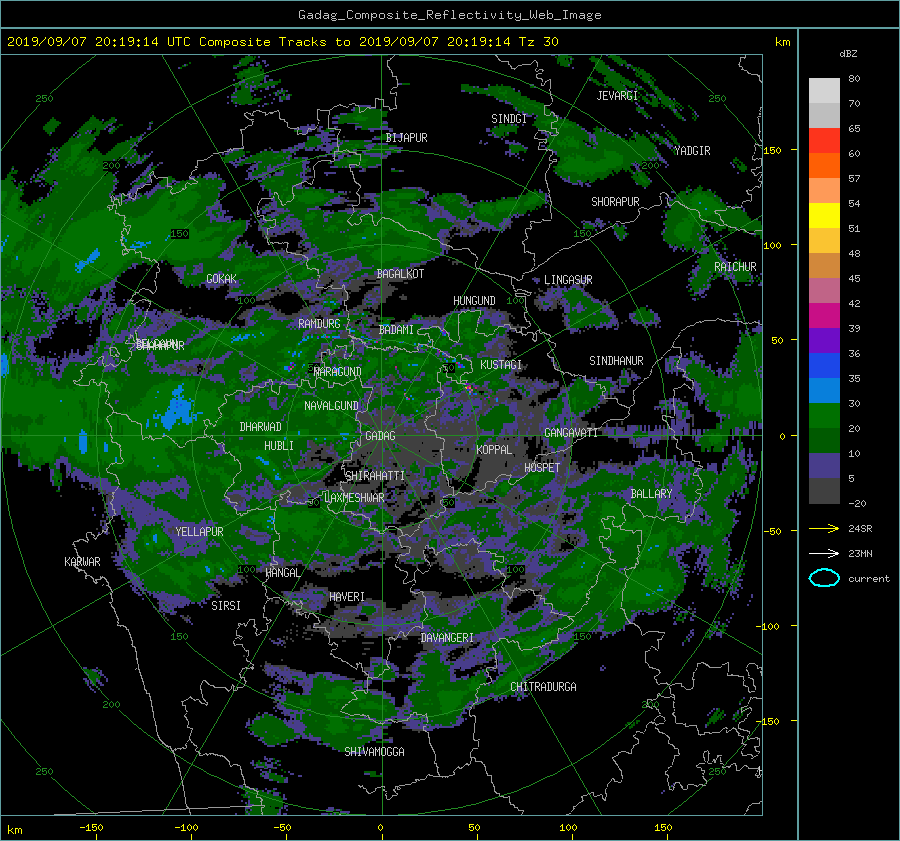This screenshot has width=900, height=841.
Task: Select the cyan current ellipse legend icon
Action: pyautogui.click(x=824, y=578)
